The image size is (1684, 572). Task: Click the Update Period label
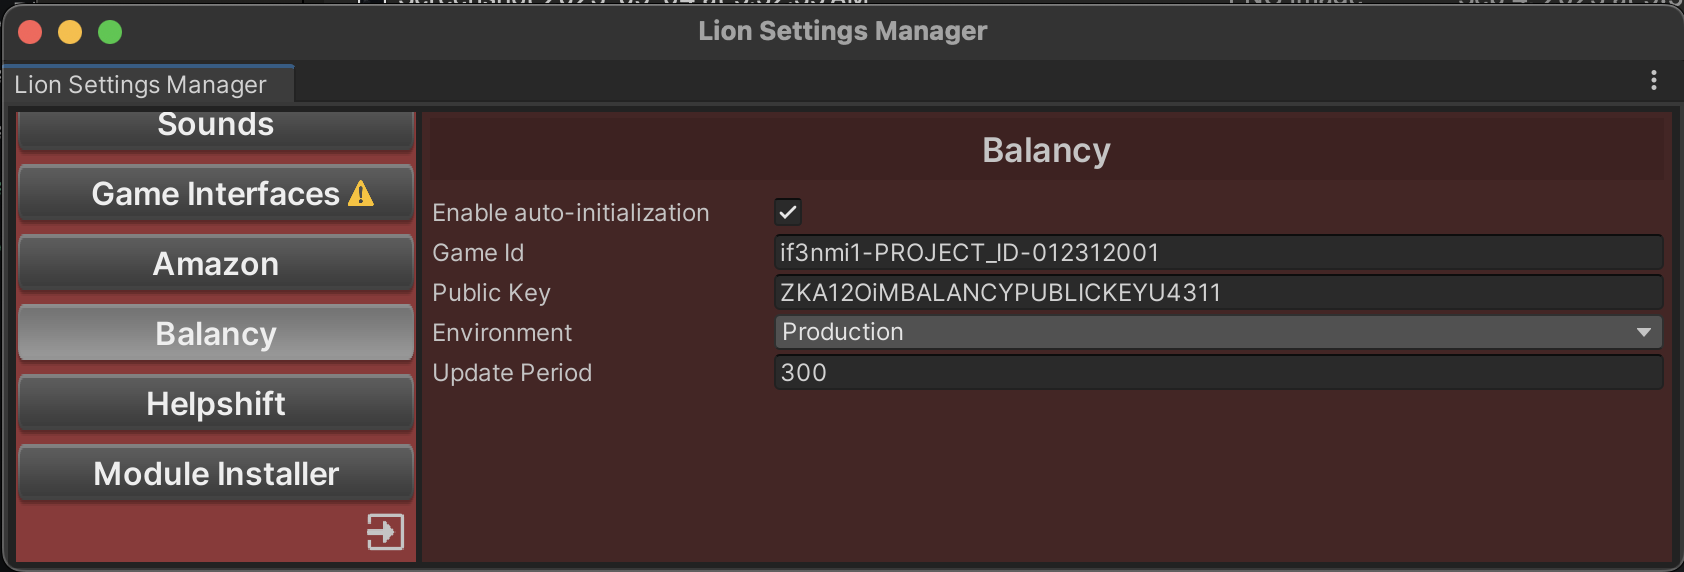pyautogui.click(x=512, y=373)
